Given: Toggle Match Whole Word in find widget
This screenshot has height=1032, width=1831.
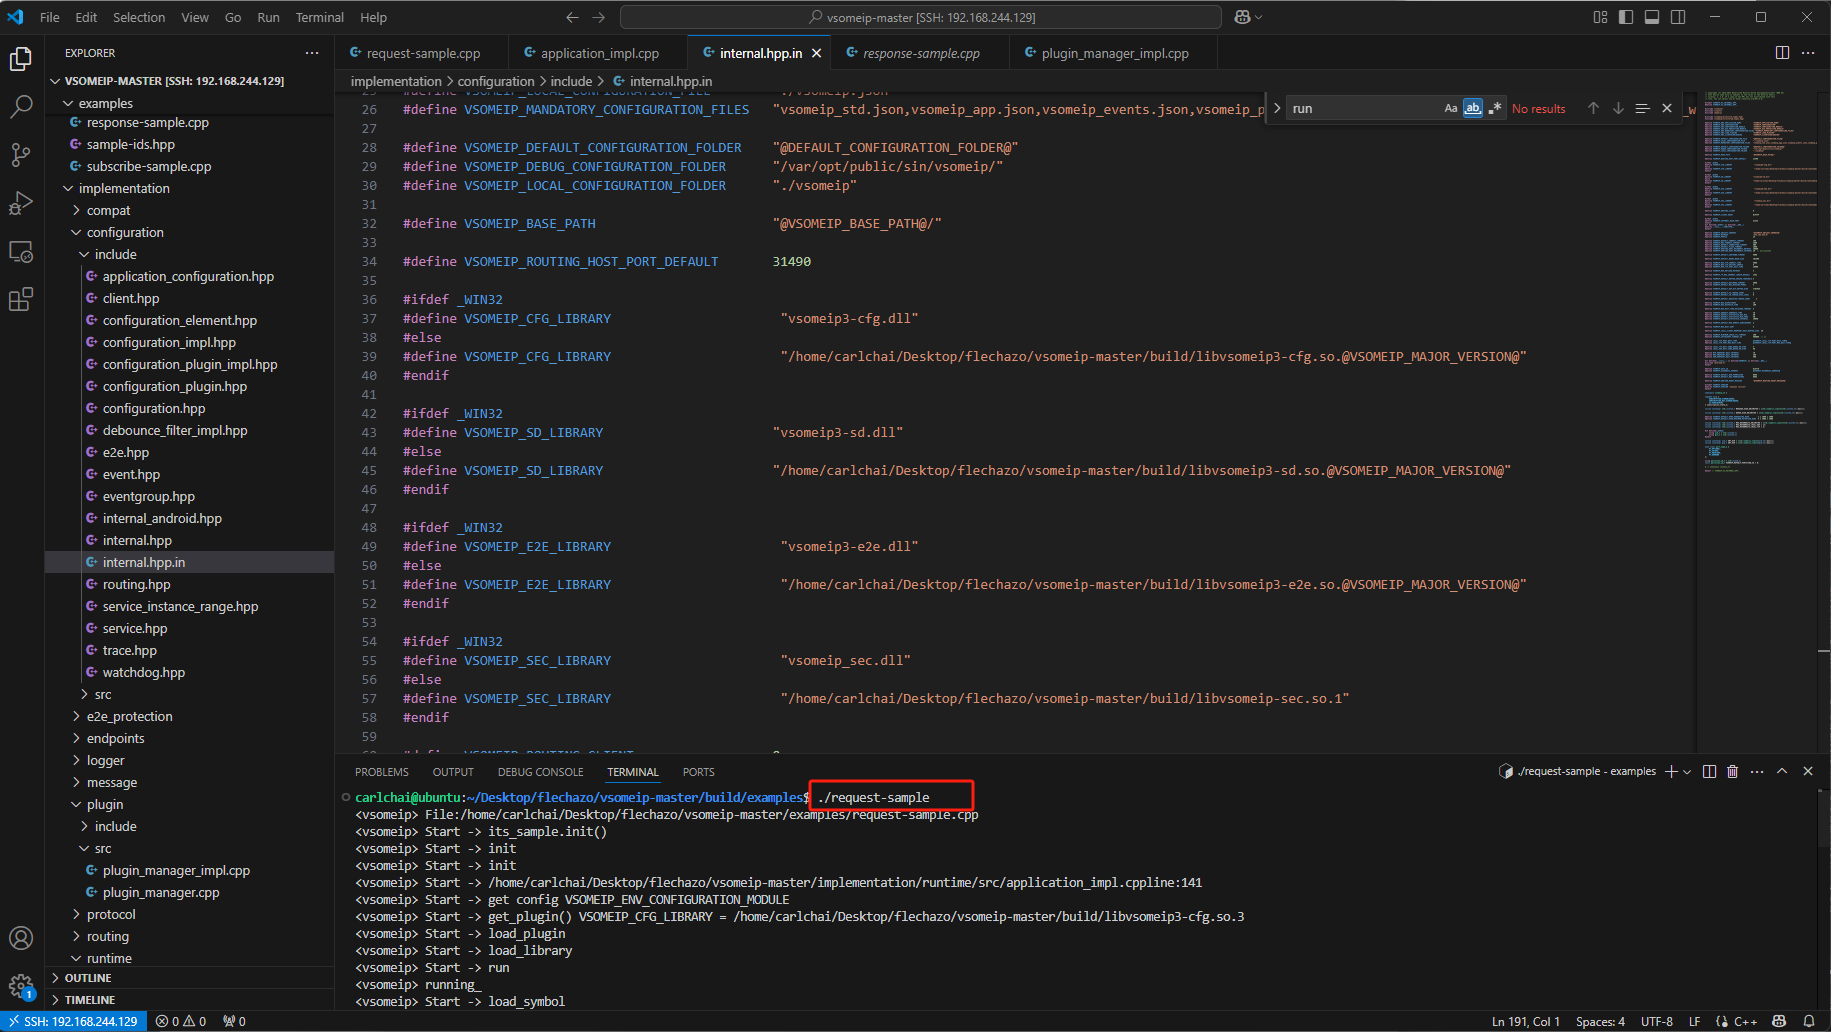Looking at the screenshot, I should coord(1473,108).
